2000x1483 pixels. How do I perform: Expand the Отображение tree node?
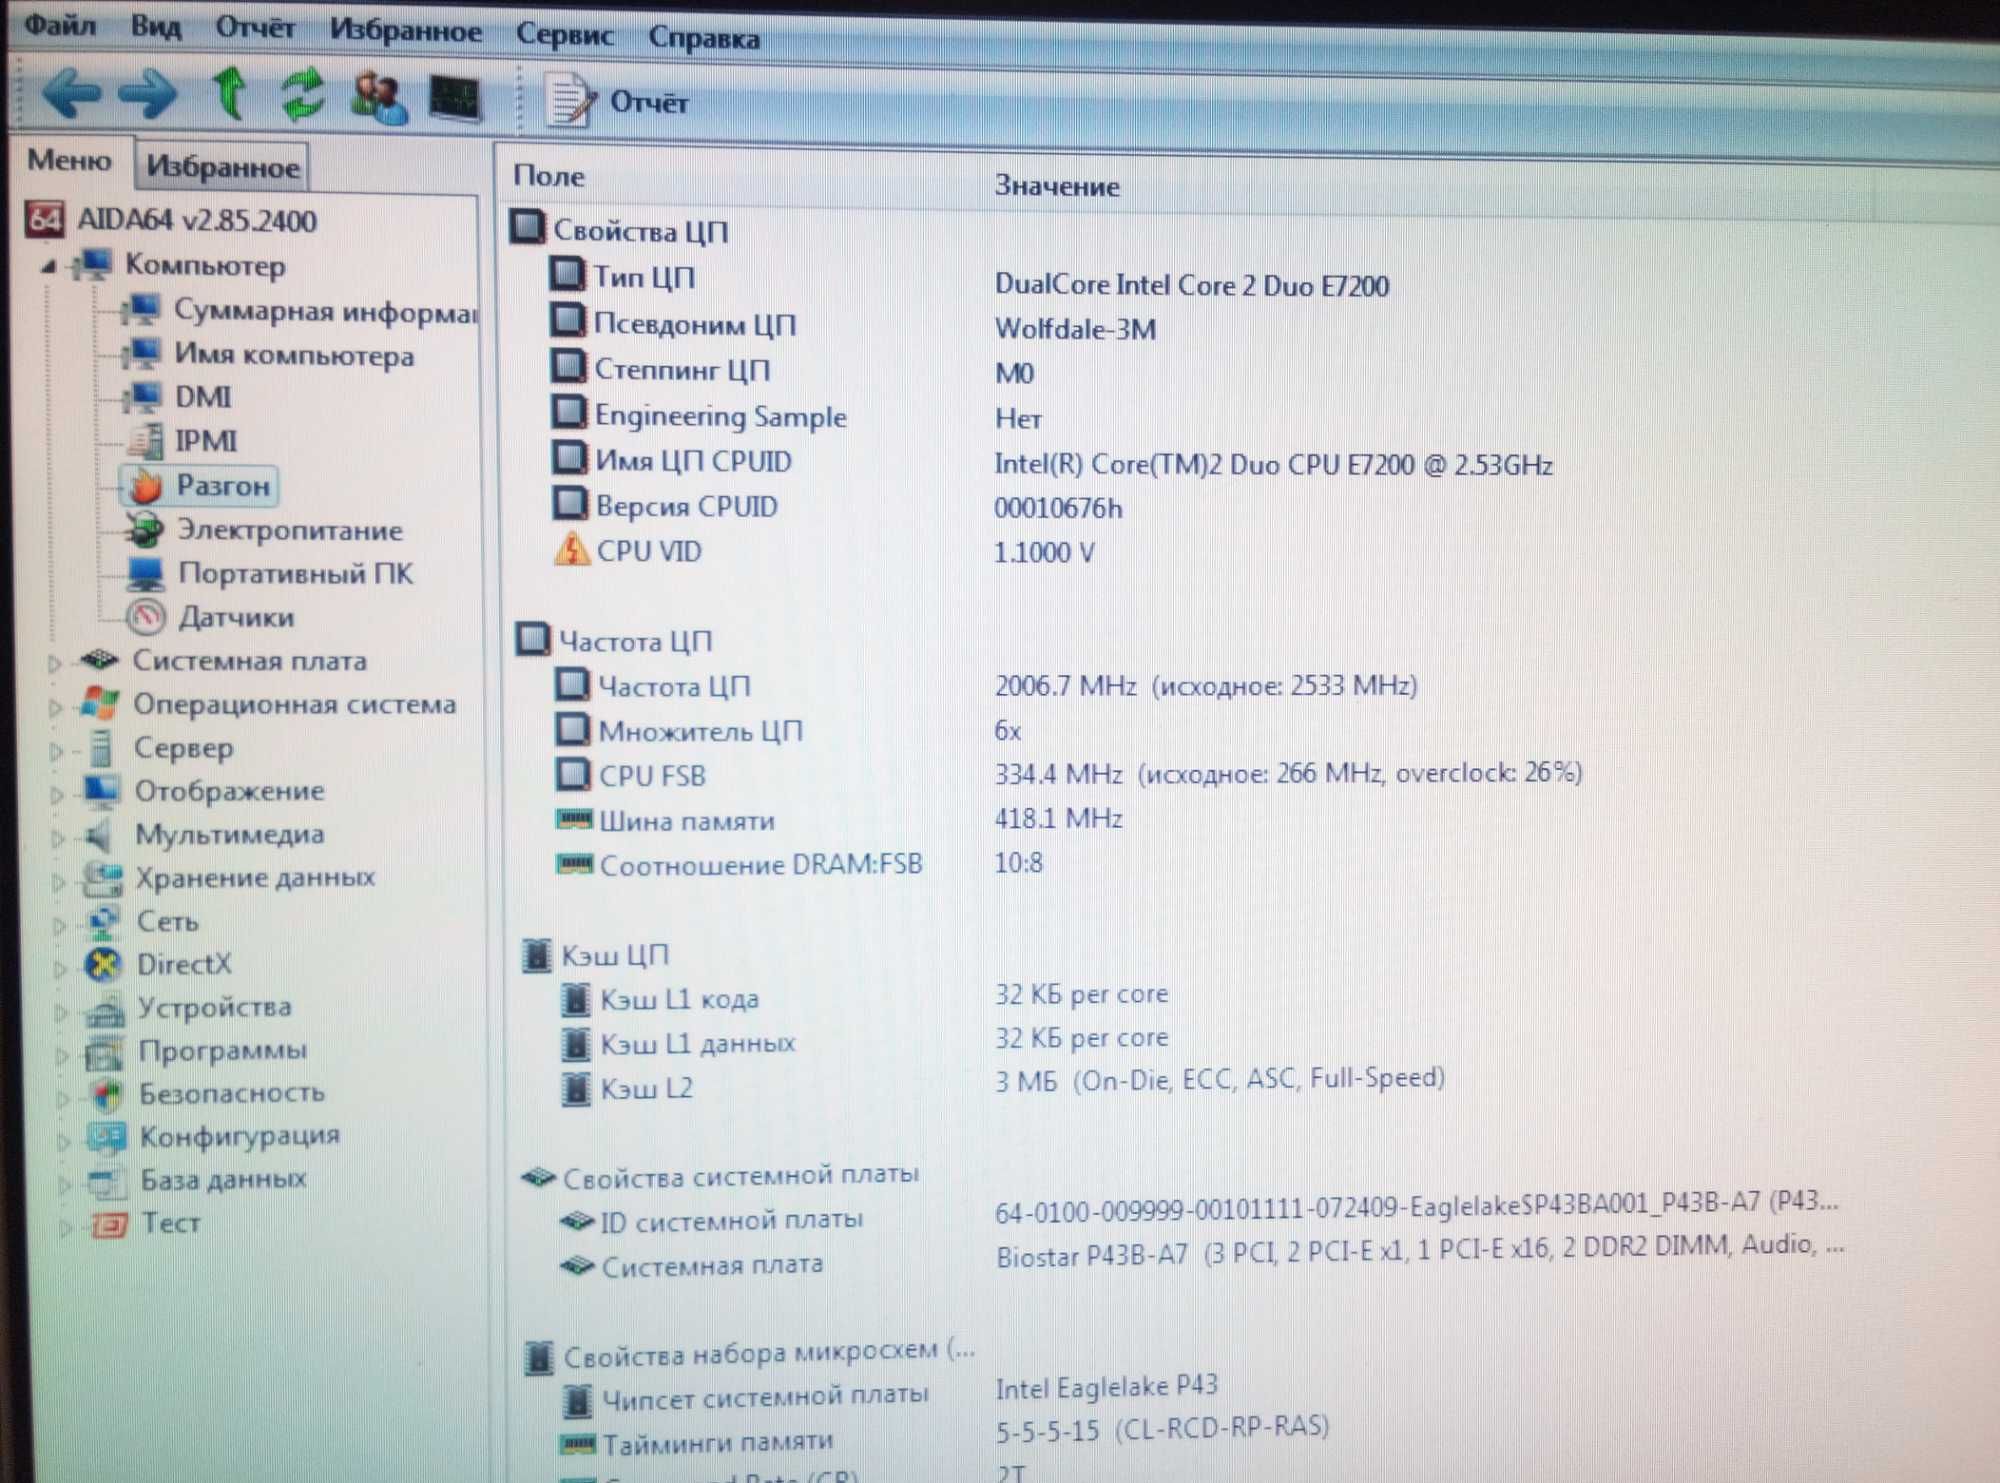(58, 794)
